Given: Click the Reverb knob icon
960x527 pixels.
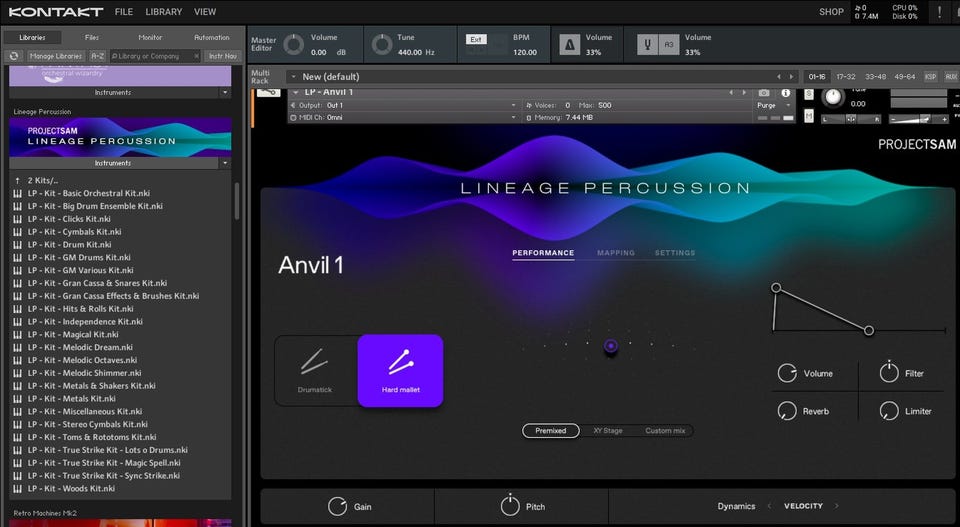Looking at the screenshot, I should click(788, 411).
